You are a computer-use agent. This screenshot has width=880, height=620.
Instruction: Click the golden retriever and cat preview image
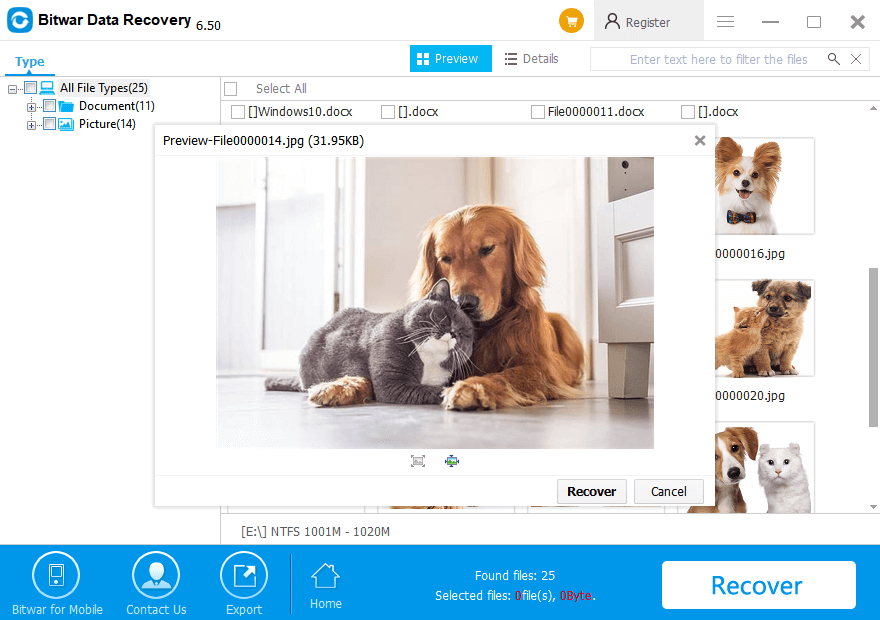435,302
